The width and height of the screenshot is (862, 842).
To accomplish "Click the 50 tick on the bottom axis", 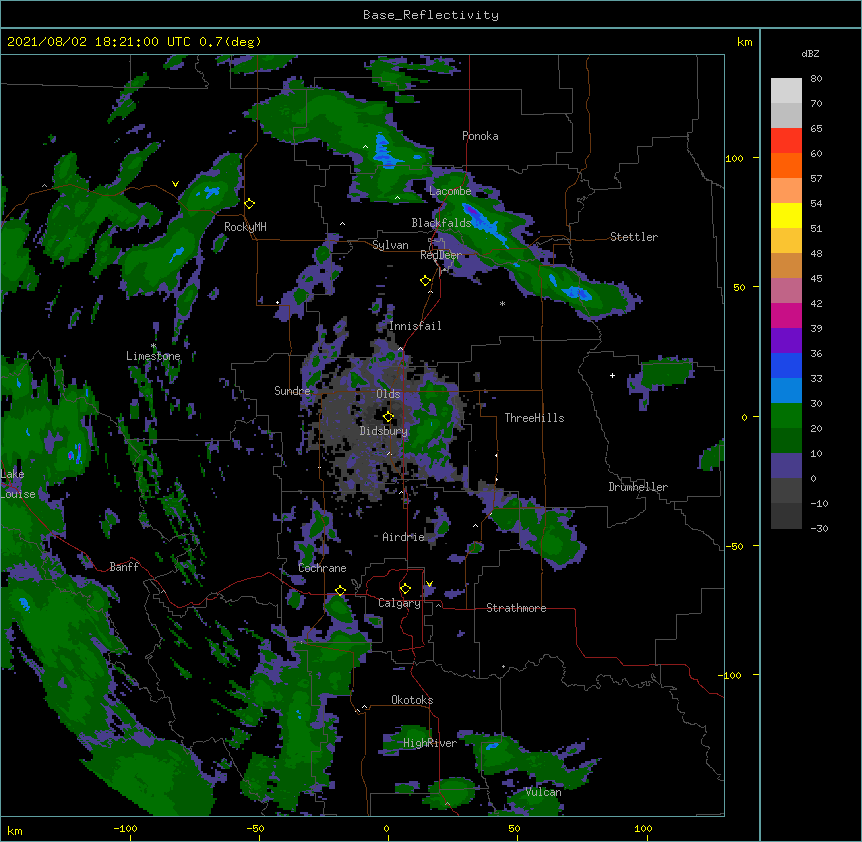I will click(x=514, y=828).
